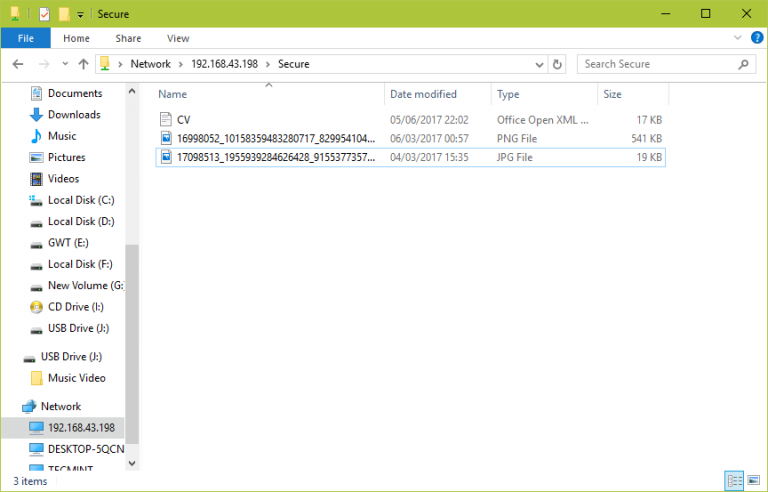Refresh the Secure folder view
768x492 pixels.
click(x=558, y=64)
